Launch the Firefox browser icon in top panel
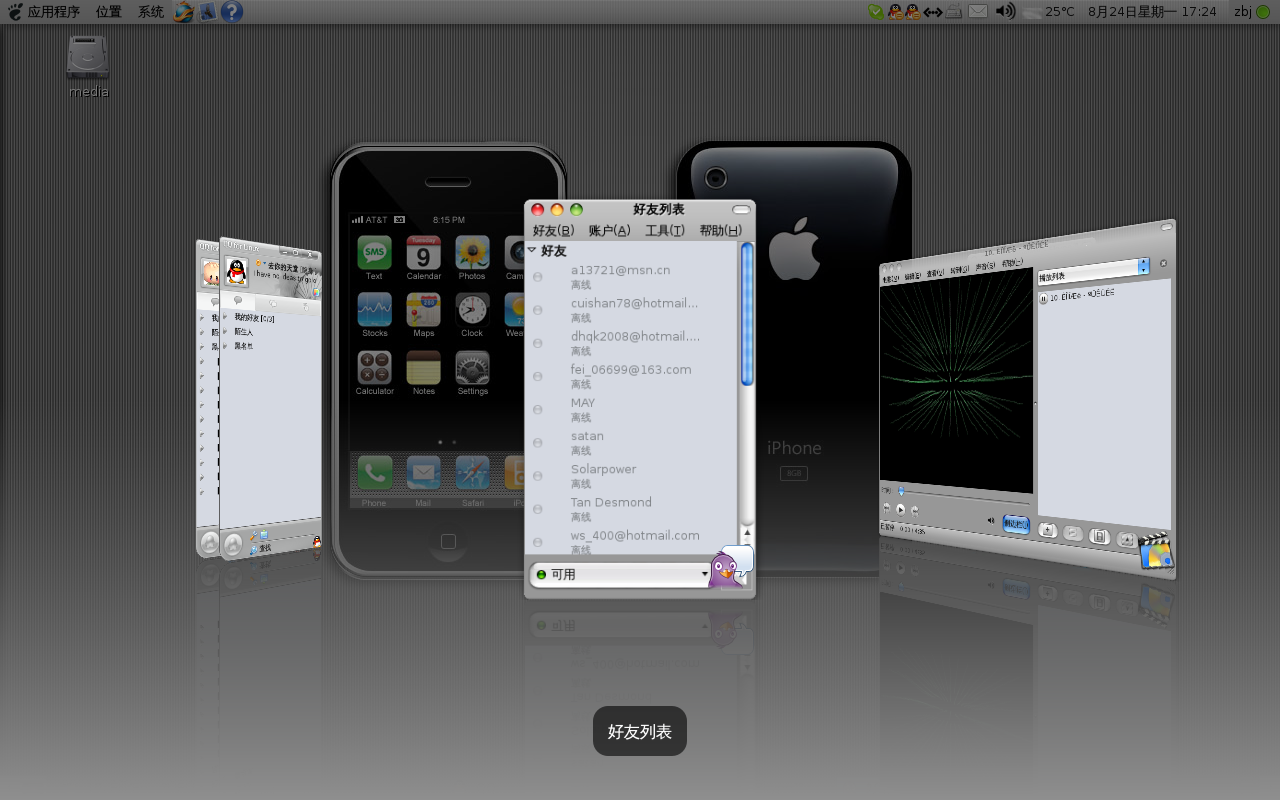This screenshot has height=800, width=1280. tap(184, 12)
